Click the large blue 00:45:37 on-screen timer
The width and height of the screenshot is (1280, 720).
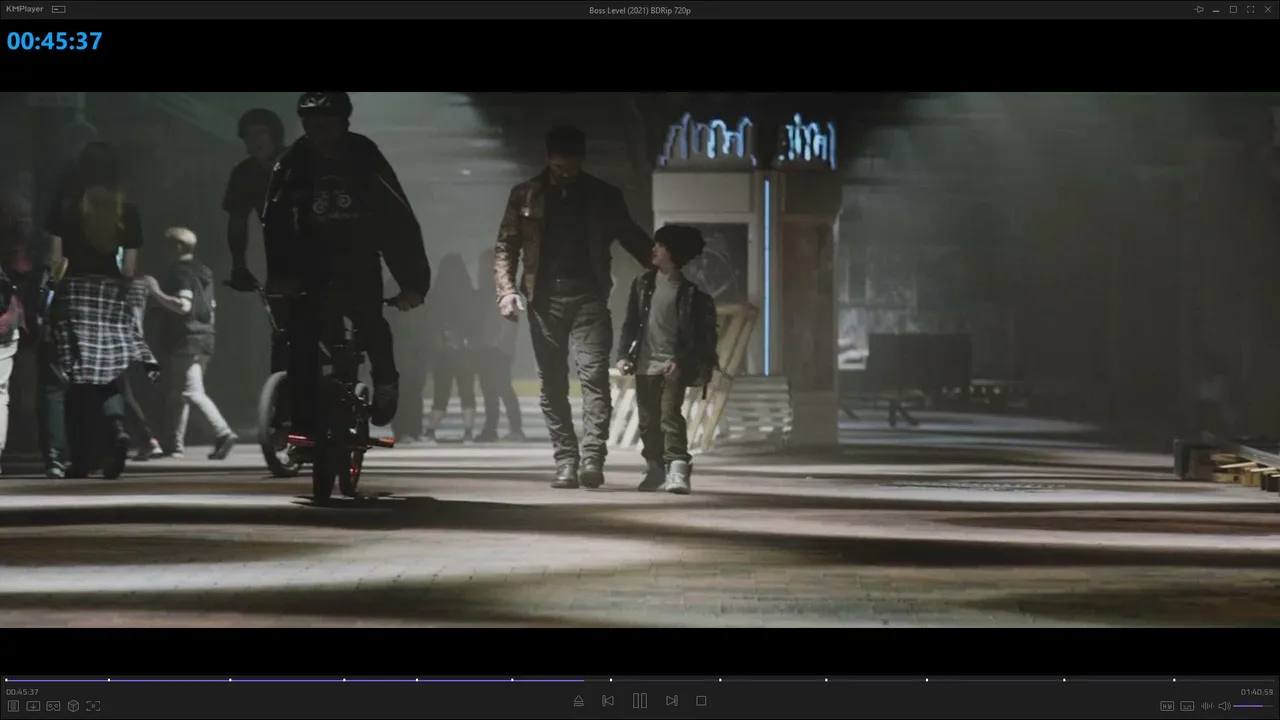55,41
